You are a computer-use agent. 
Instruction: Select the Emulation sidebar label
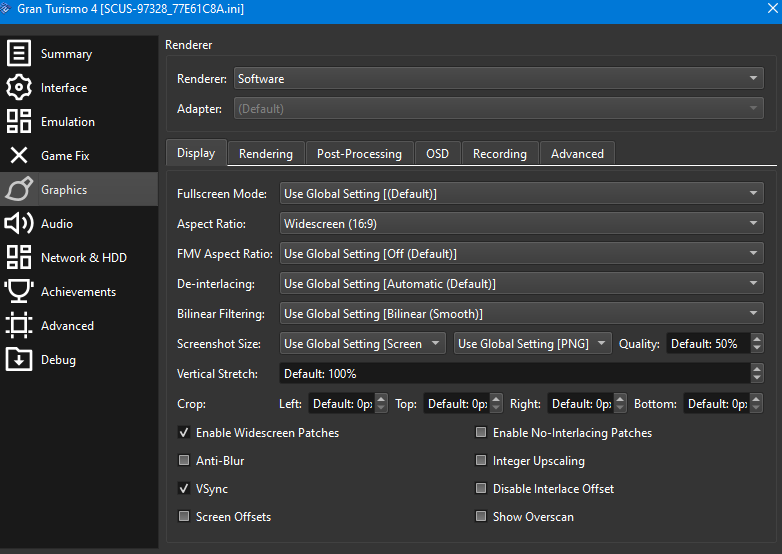coord(68,122)
